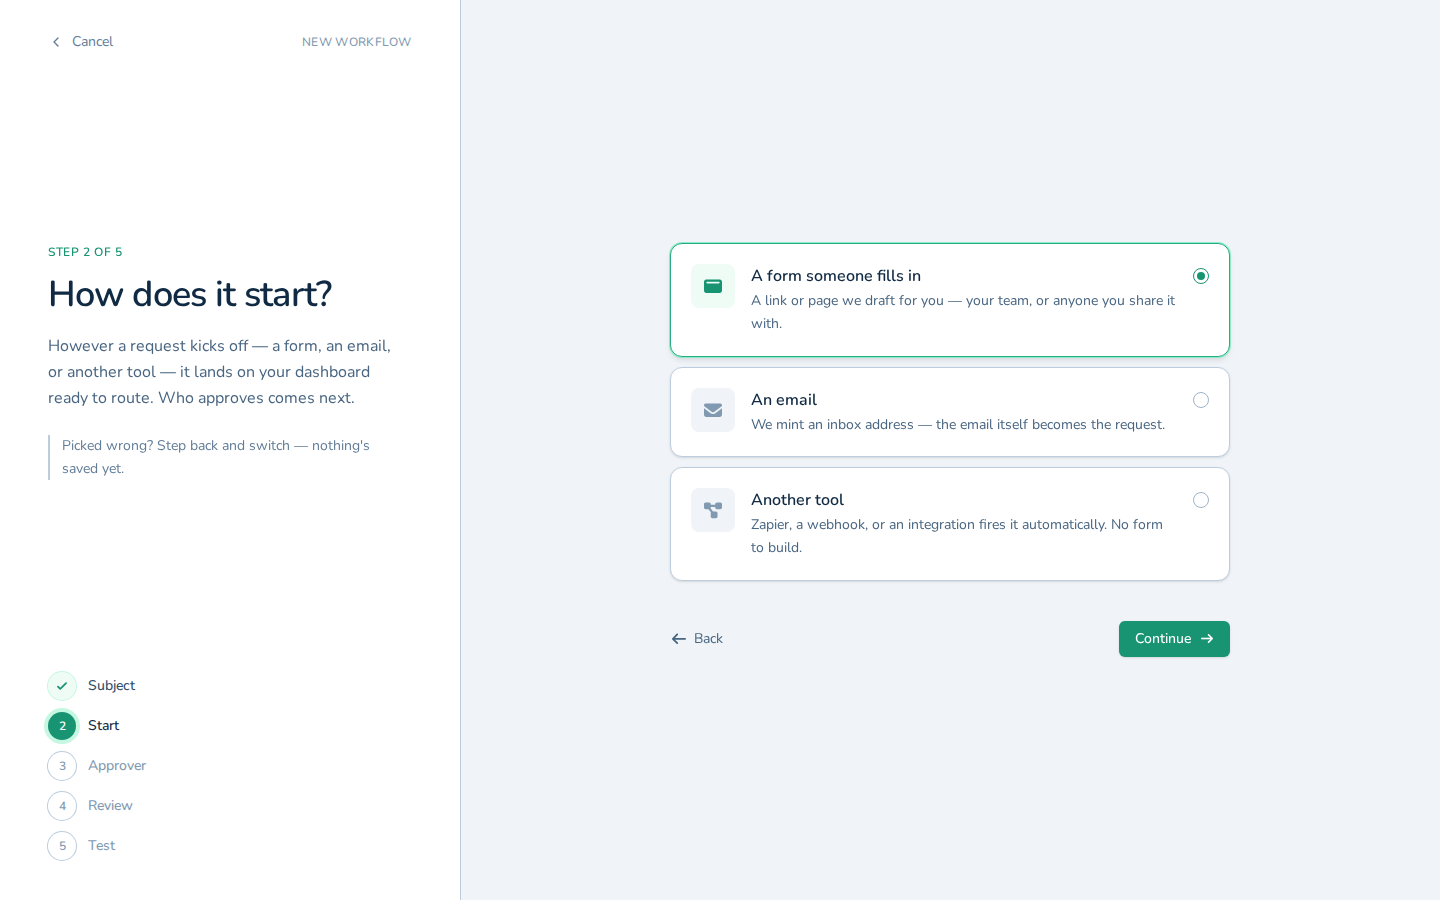Go back to the previous step

[x=697, y=639]
